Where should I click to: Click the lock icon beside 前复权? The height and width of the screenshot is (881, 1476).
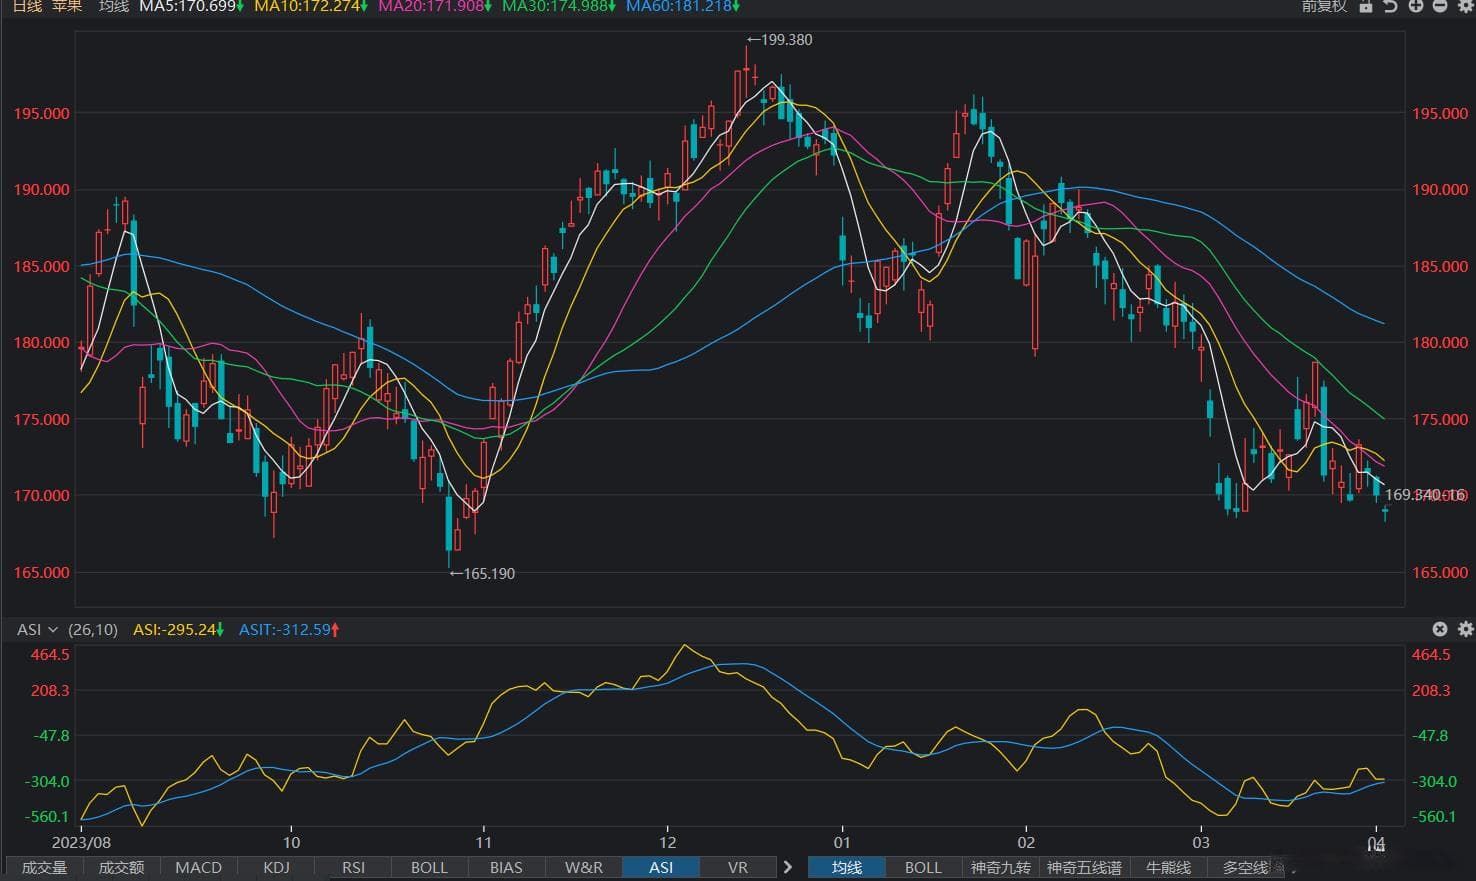point(1365,6)
